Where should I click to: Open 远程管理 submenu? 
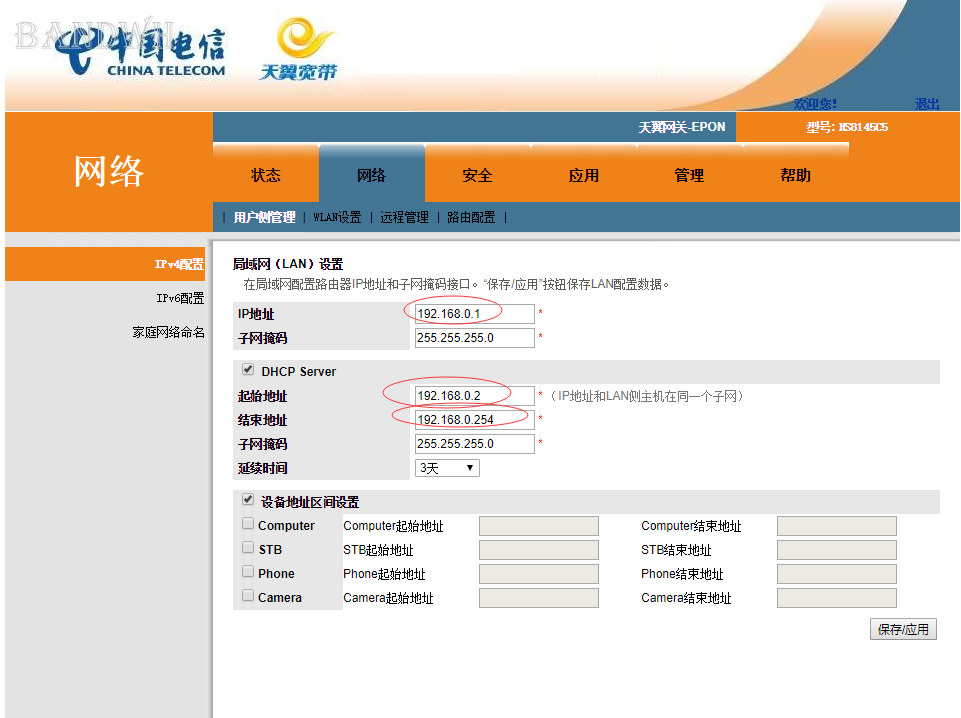pyautogui.click(x=405, y=217)
